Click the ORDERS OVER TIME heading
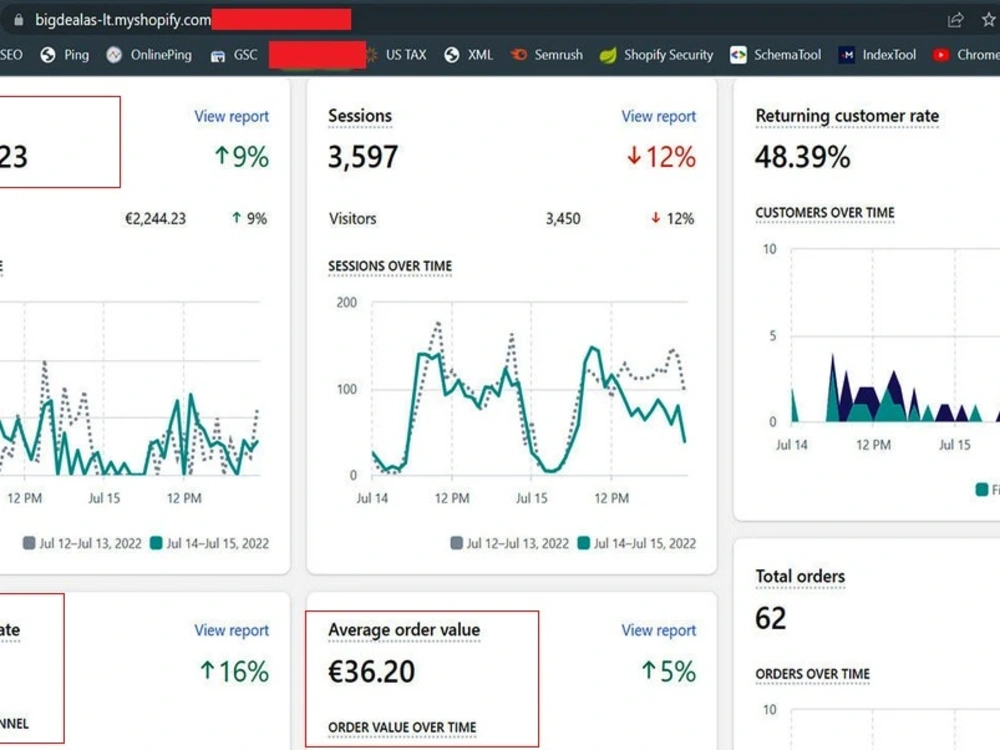 pyautogui.click(x=812, y=674)
